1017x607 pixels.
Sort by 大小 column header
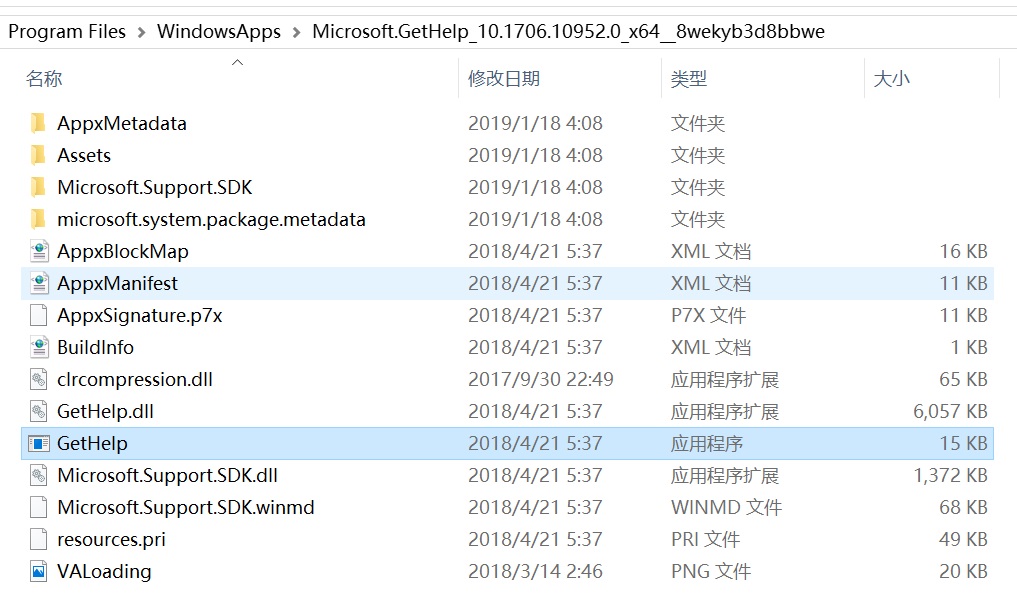[x=892, y=78]
